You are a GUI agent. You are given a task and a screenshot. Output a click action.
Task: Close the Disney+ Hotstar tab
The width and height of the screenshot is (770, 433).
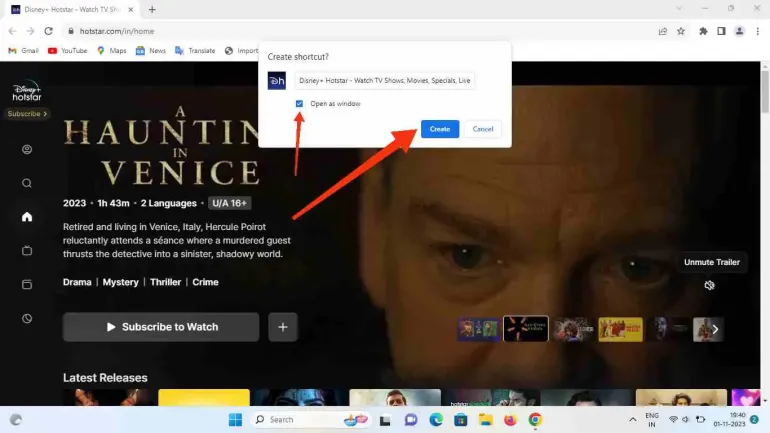point(131,9)
